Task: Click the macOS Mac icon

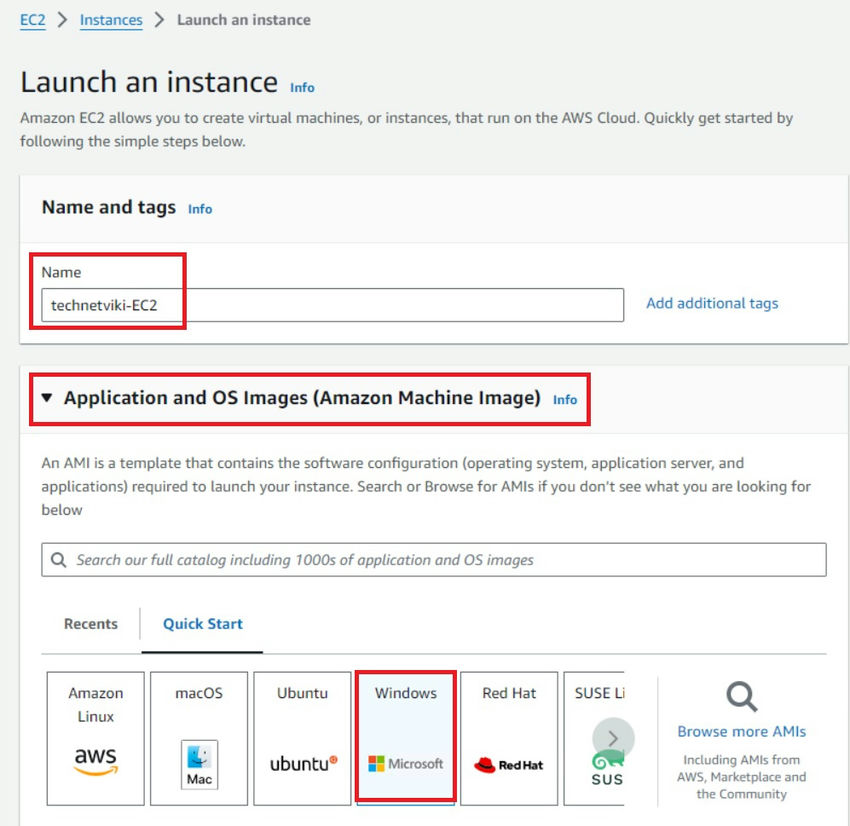Action: 199,765
